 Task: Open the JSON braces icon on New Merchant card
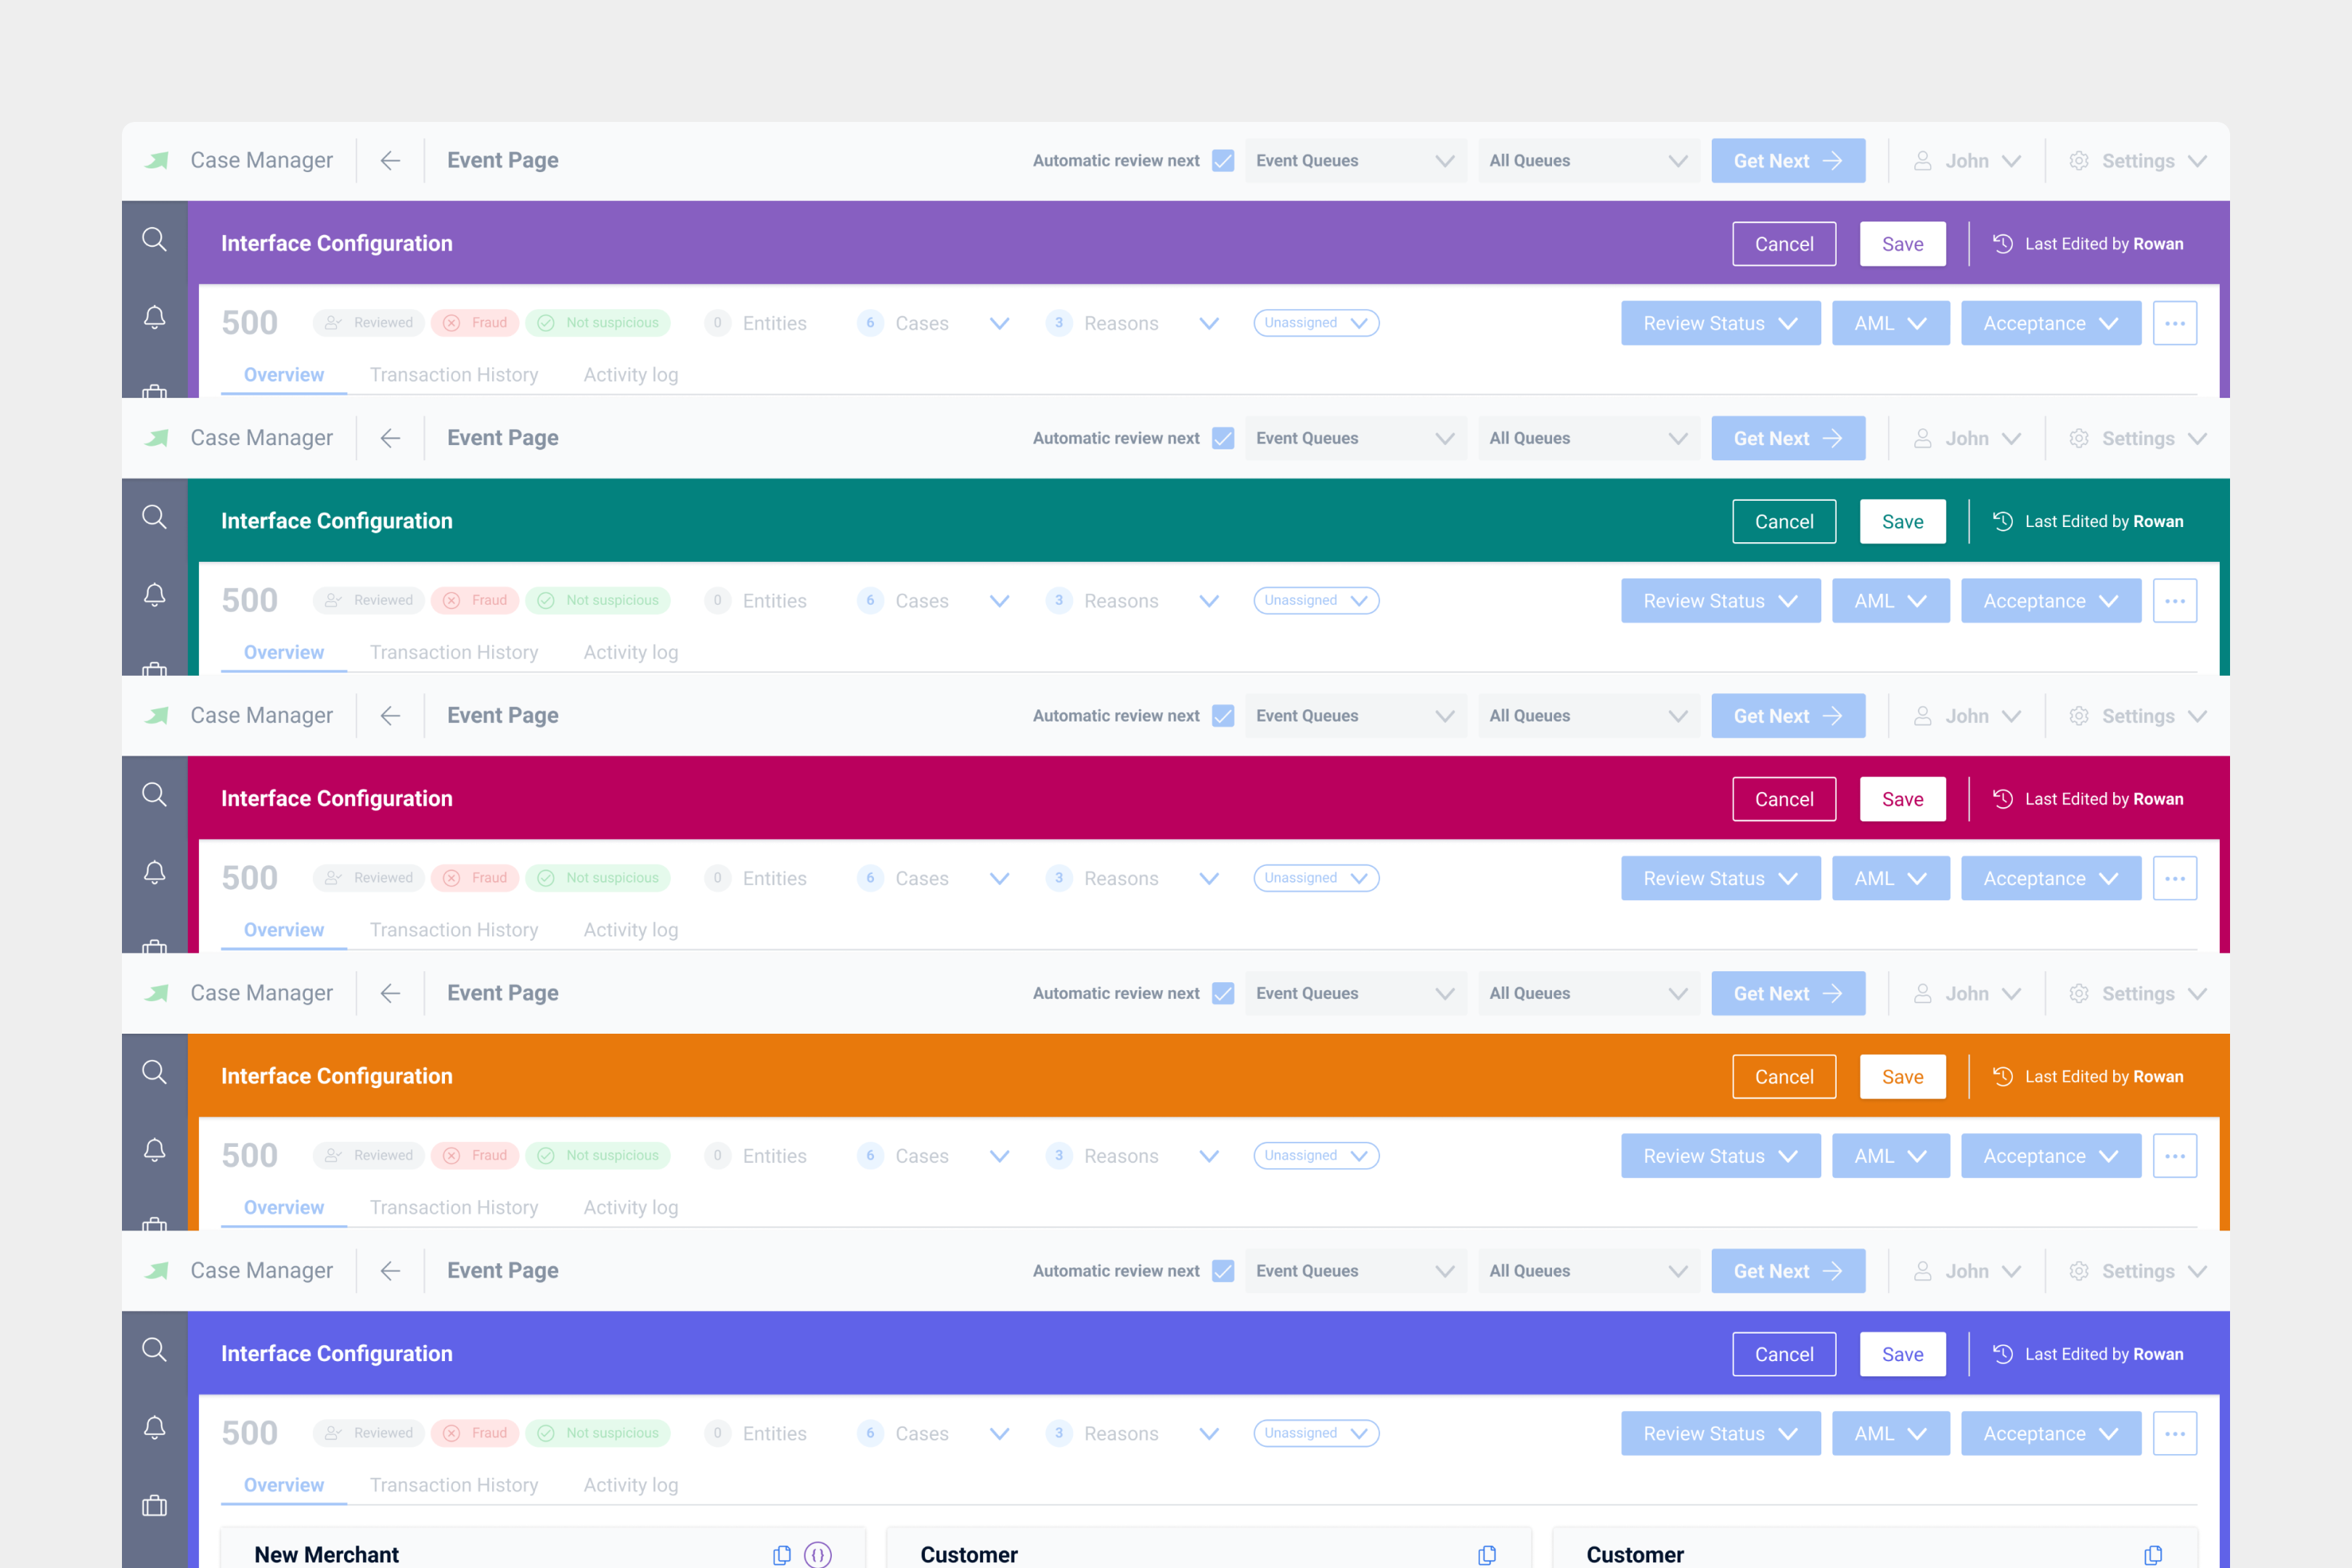click(x=818, y=1554)
